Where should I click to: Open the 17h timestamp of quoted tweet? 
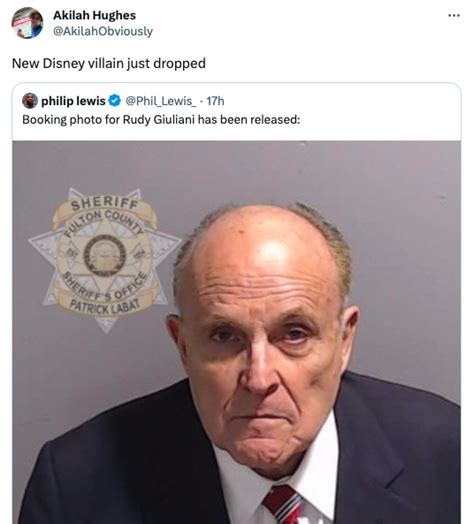[x=215, y=101]
